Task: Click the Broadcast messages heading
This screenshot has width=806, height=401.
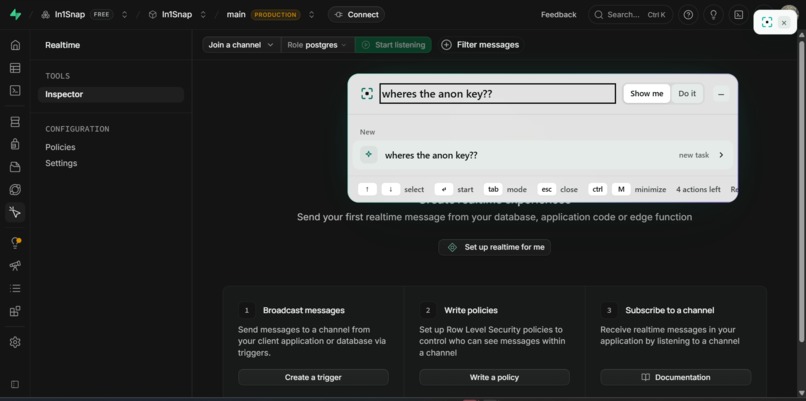Action: tap(304, 310)
